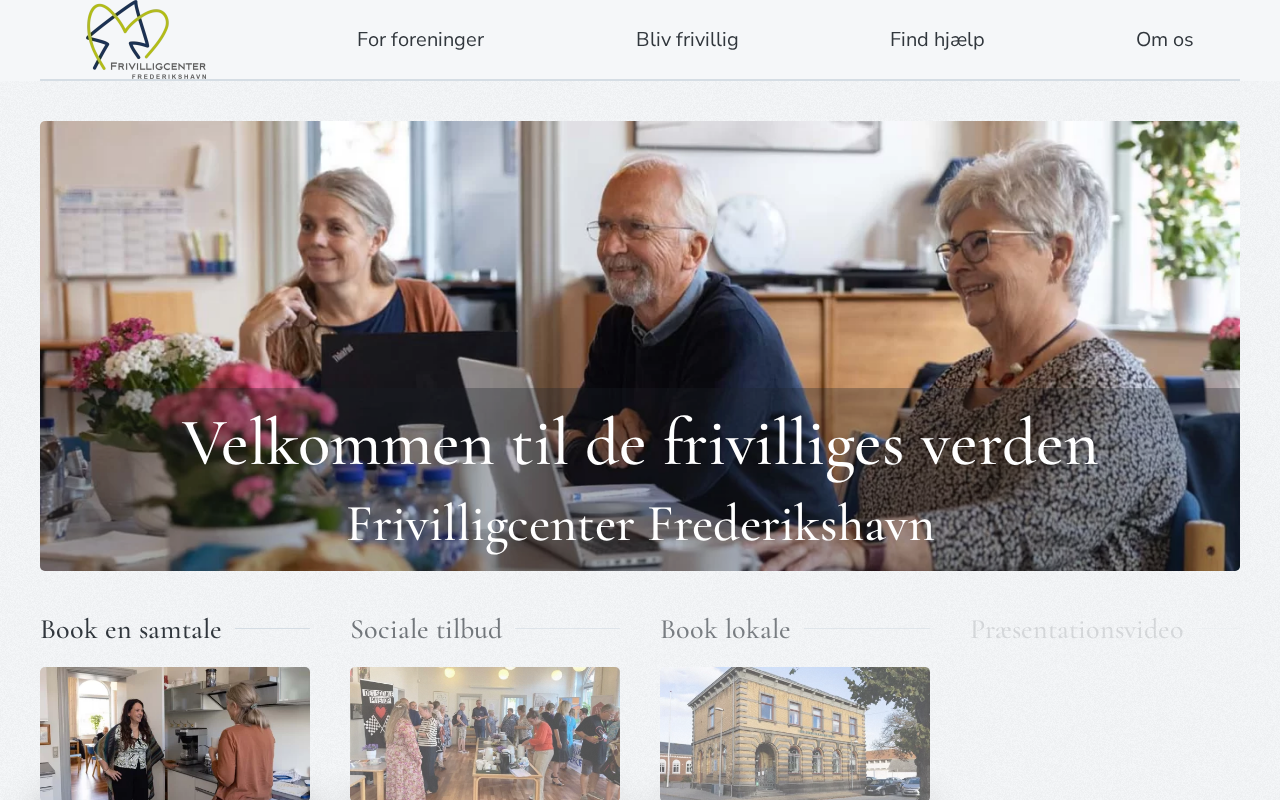Click the yellow building photo under Book lokale
This screenshot has height=800, width=1280.
(795, 733)
